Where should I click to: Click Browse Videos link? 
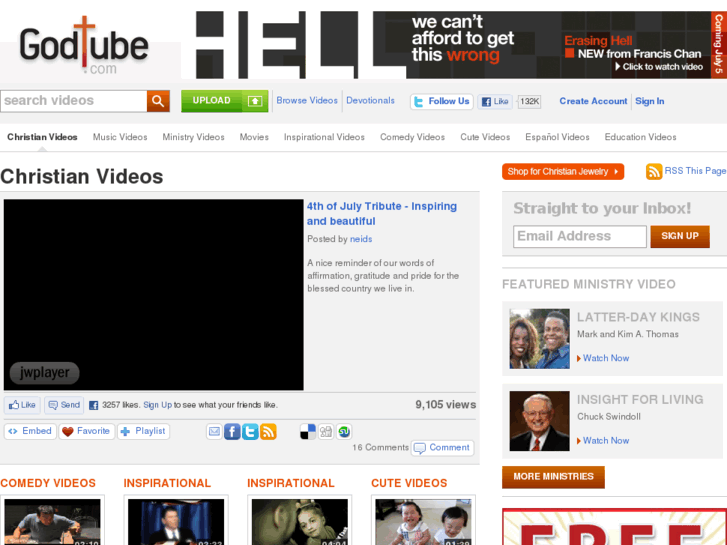pyautogui.click(x=307, y=101)
